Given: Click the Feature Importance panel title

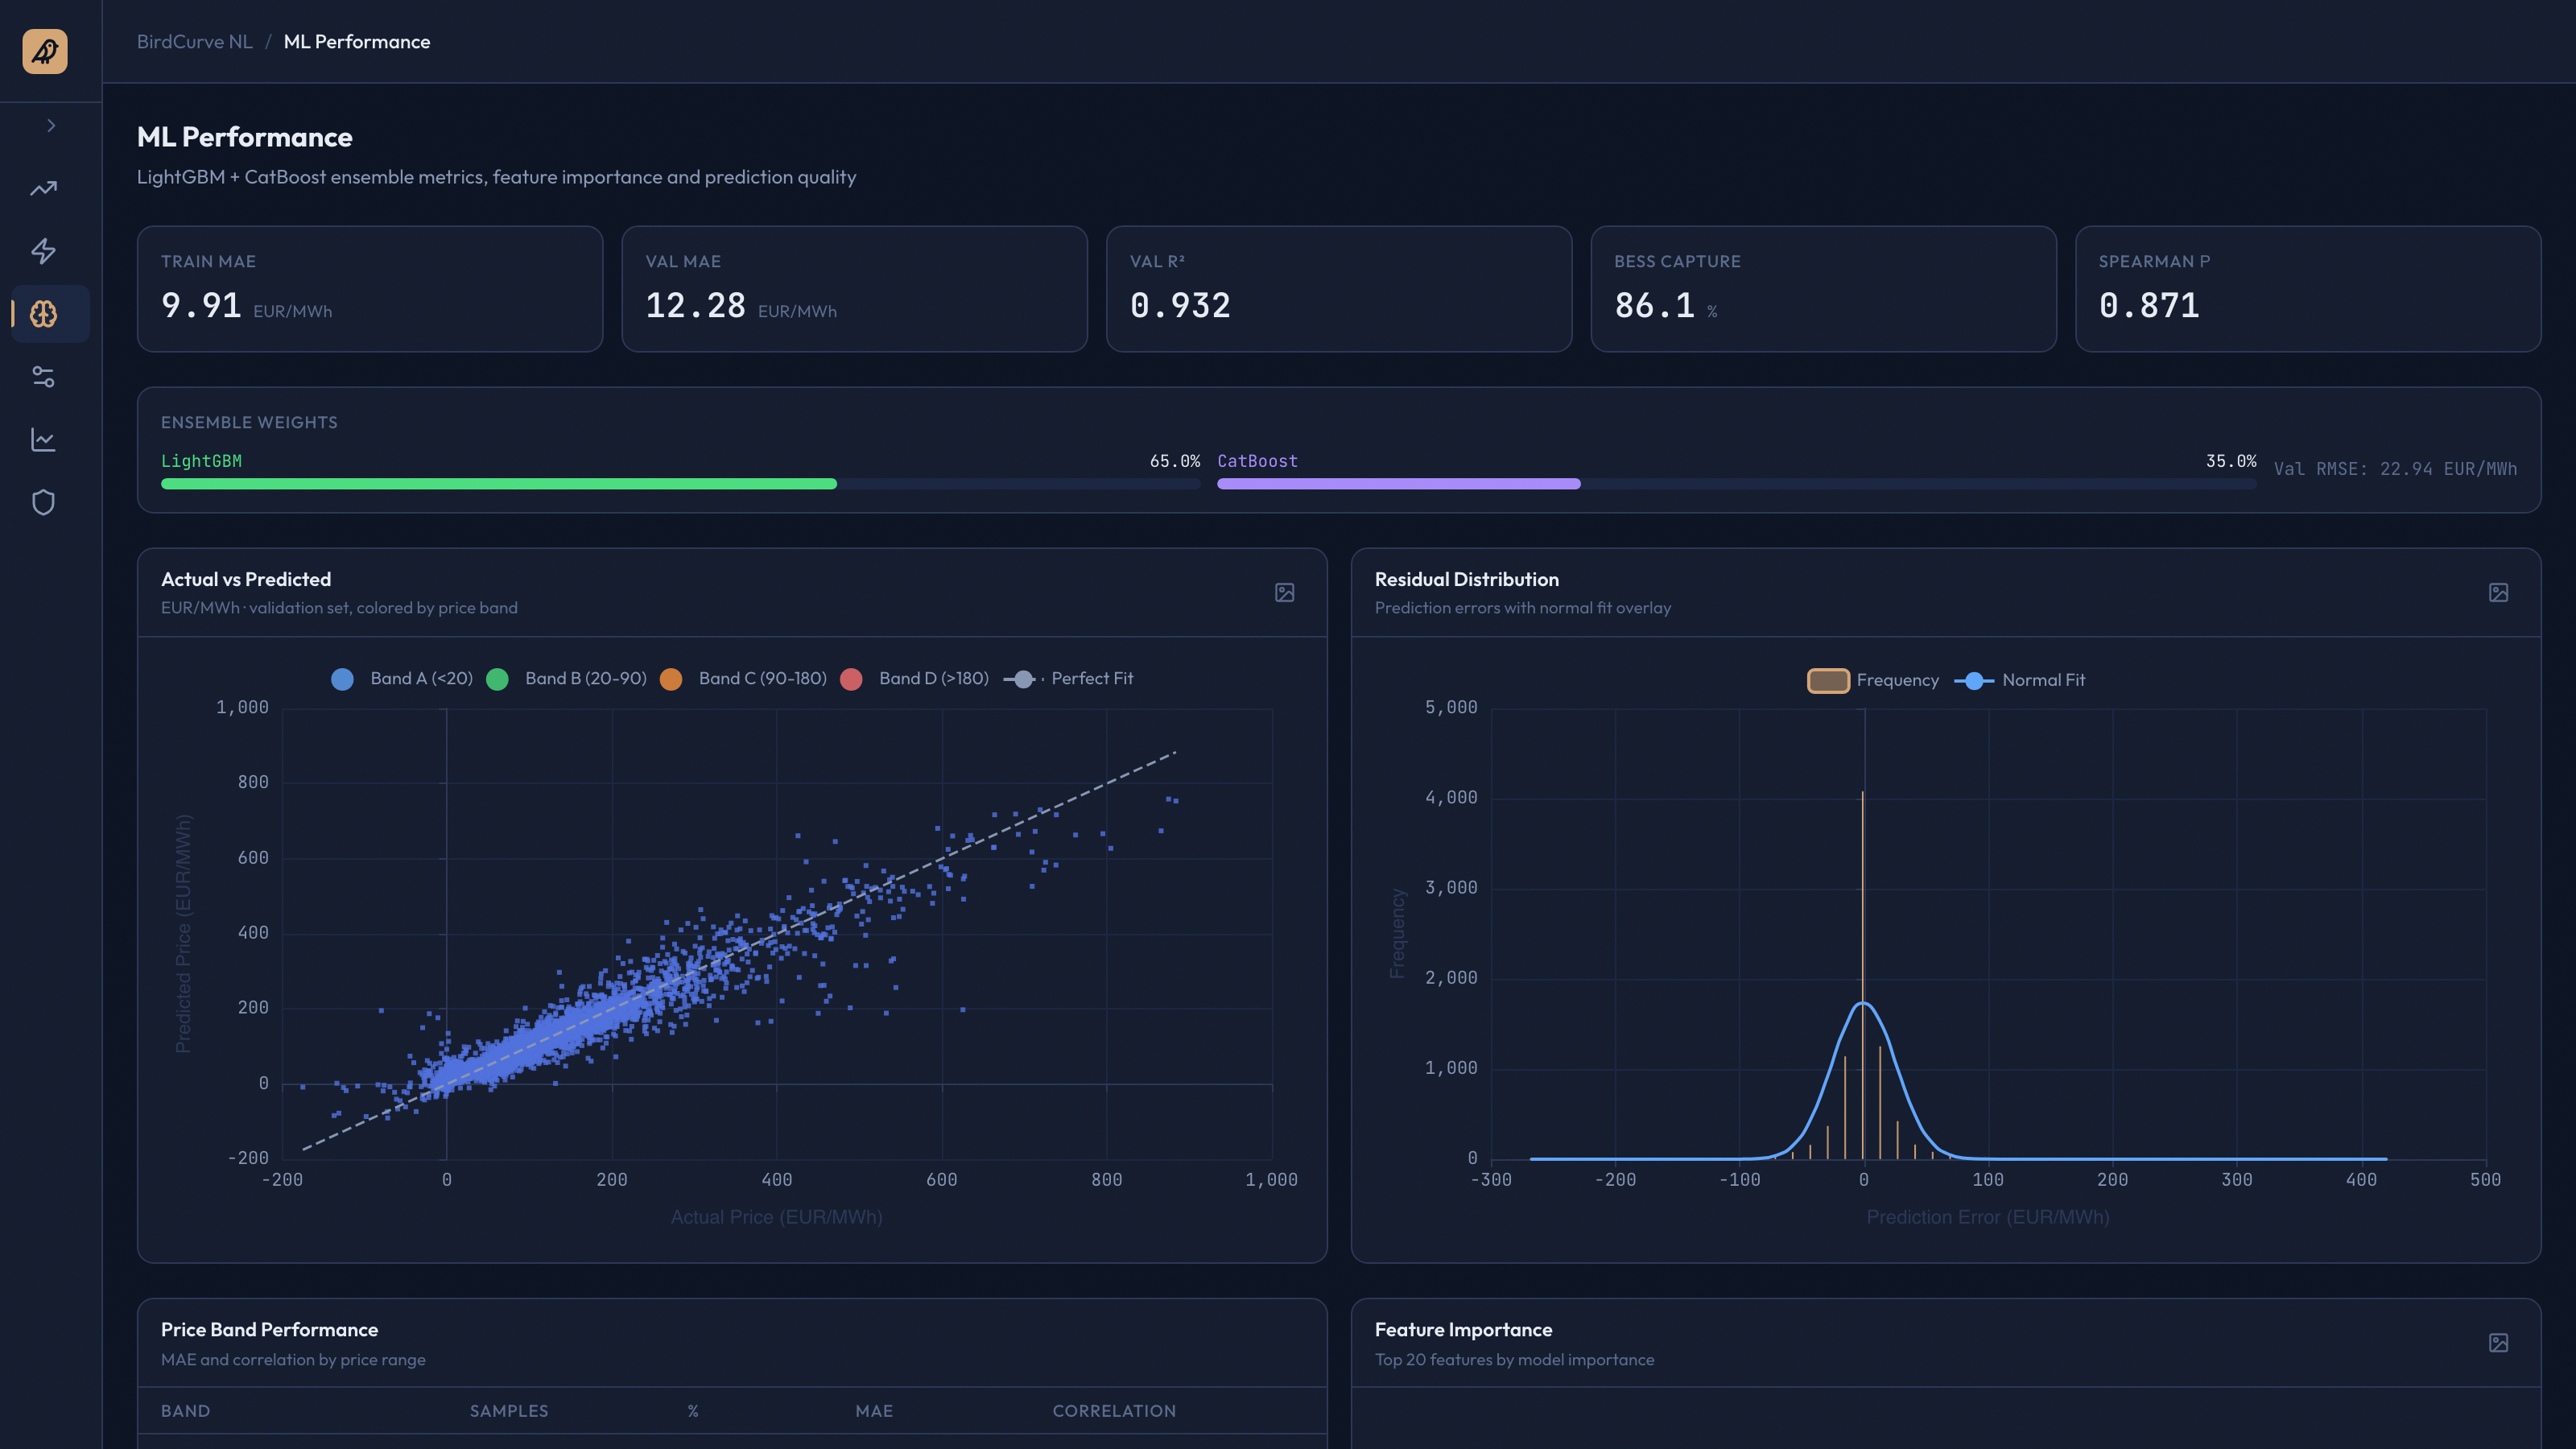Looking at the screenshot, I should click(x=1464, y=1330).
